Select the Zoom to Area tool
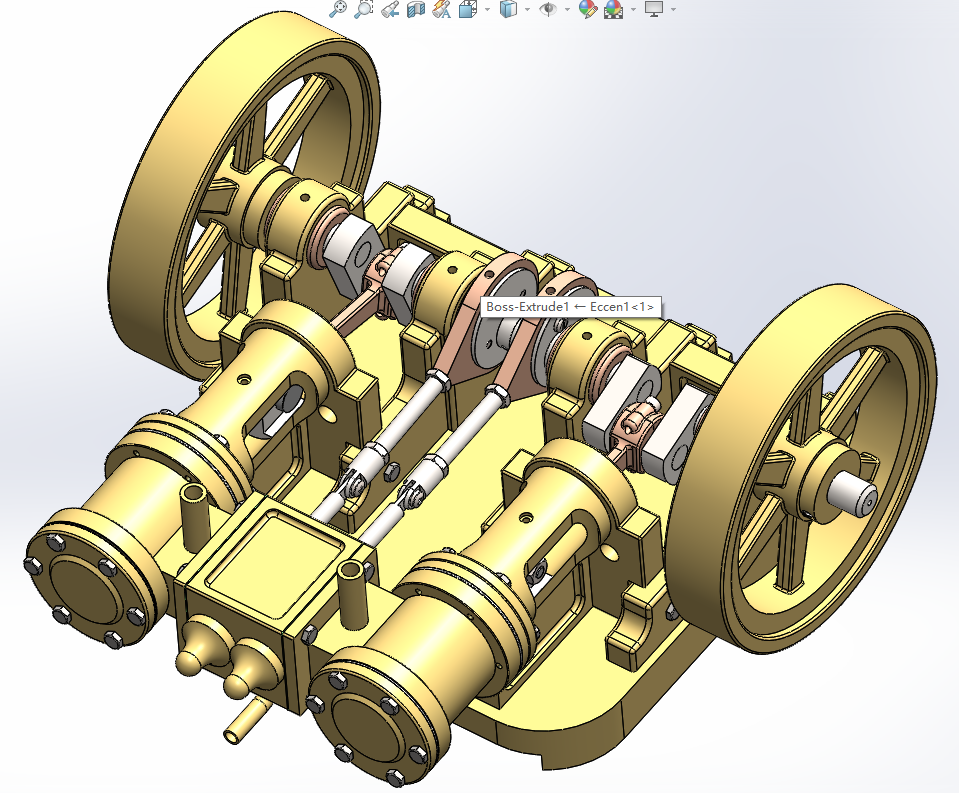Image resolution: width=959 pixels, height=793 pixels. coord(363,9)
